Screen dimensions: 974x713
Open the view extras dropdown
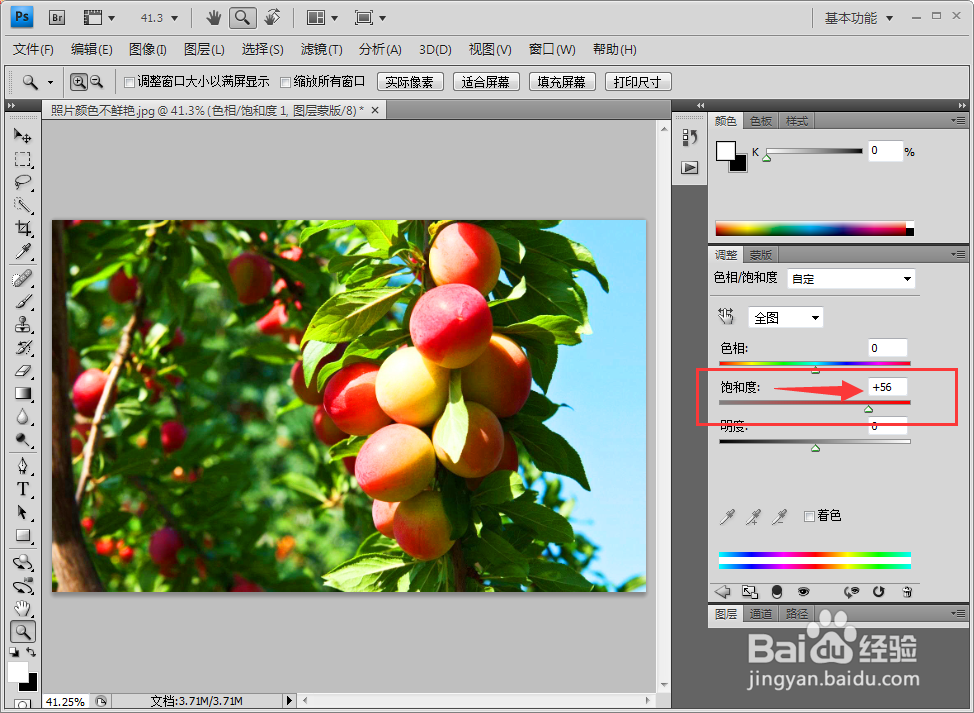click(x=99, y=18)
